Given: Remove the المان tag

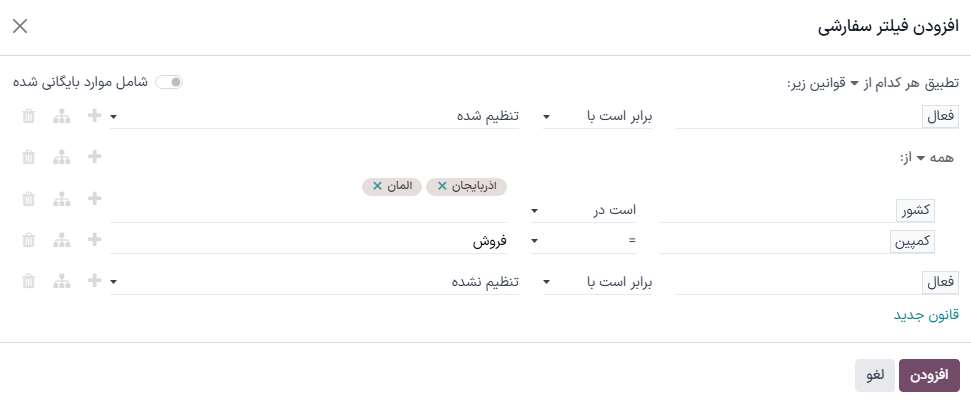Looking at the screenshot, I should tap(377, 186).
